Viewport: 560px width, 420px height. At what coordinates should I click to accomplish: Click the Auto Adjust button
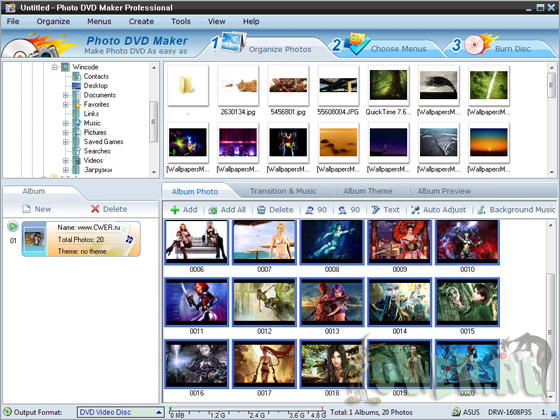pos(438,210)
